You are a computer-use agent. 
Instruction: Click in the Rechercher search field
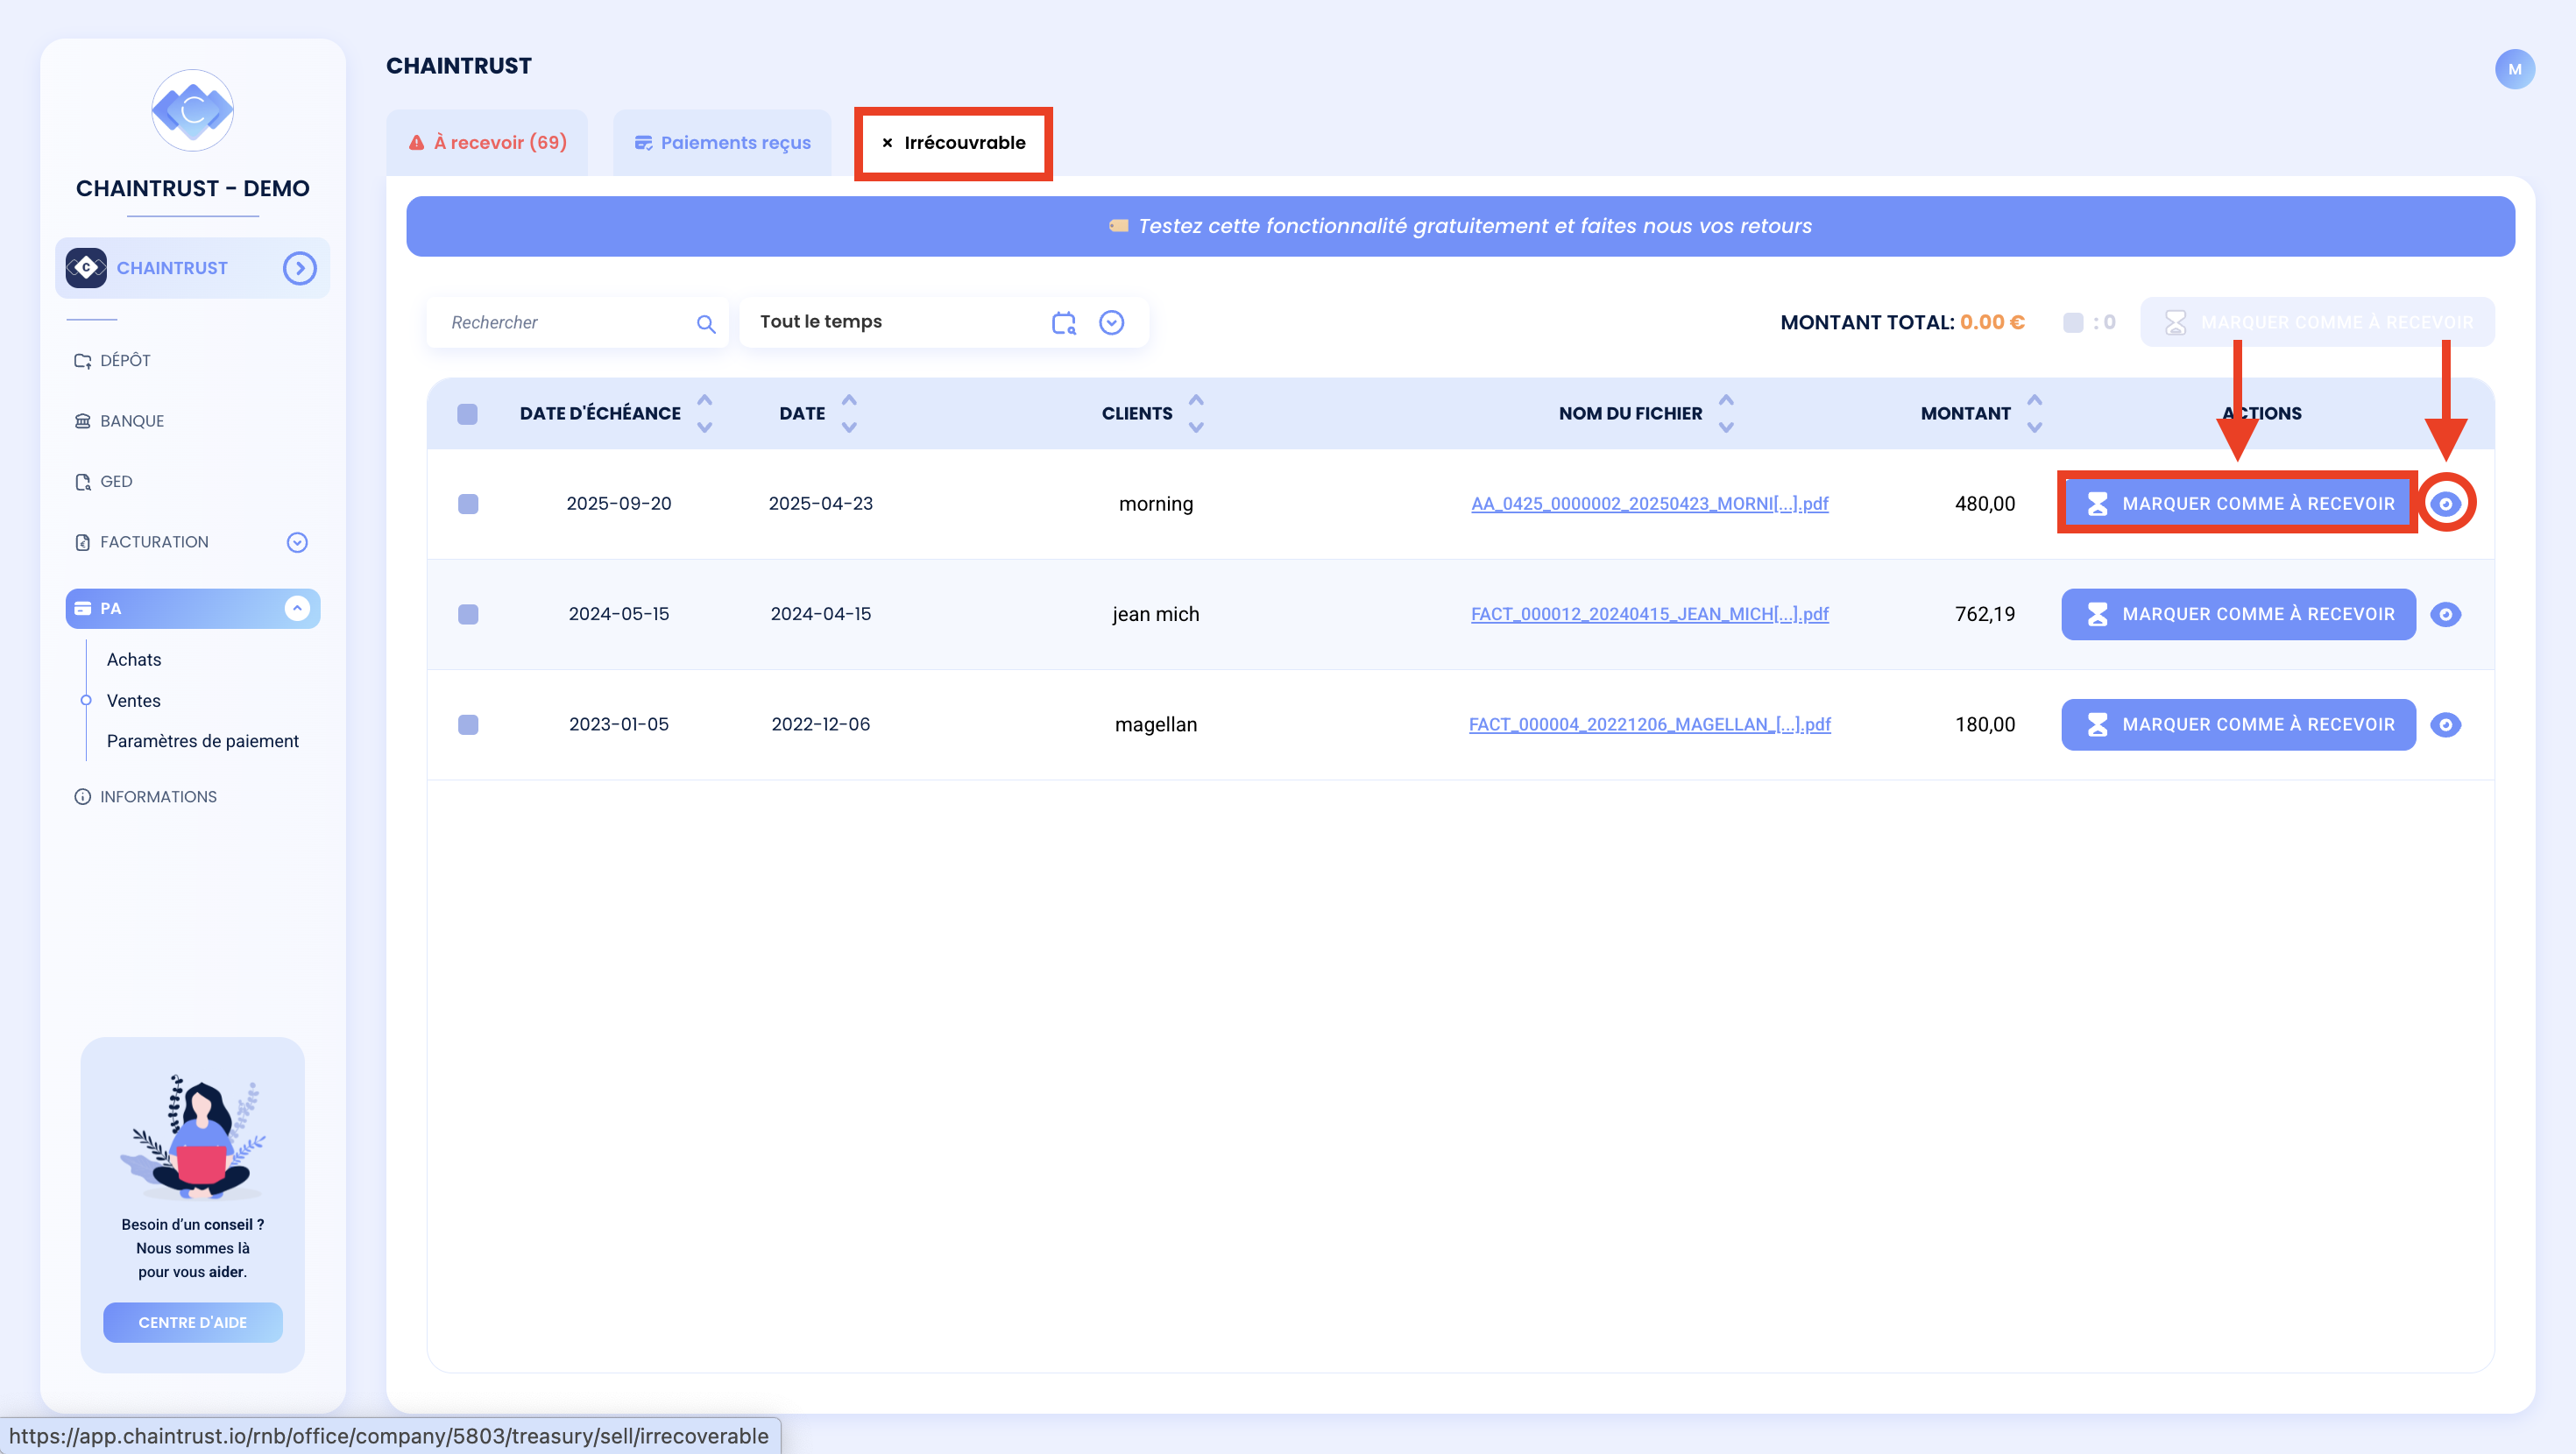[x=566, y=322]
